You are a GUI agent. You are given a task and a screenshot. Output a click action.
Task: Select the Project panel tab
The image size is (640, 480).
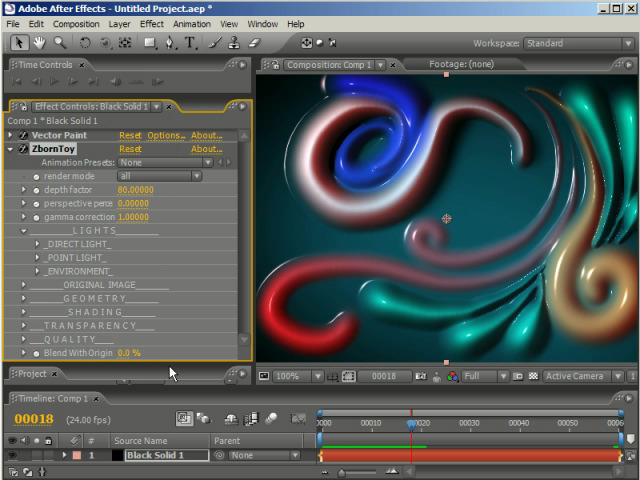pyautogui.click(x=33, y=373)
